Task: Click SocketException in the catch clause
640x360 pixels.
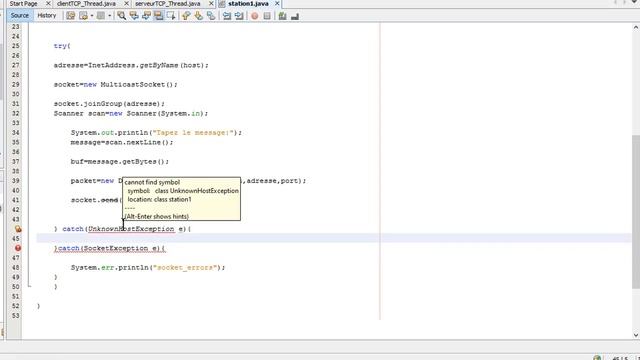Action: click(x=116, y=248)
